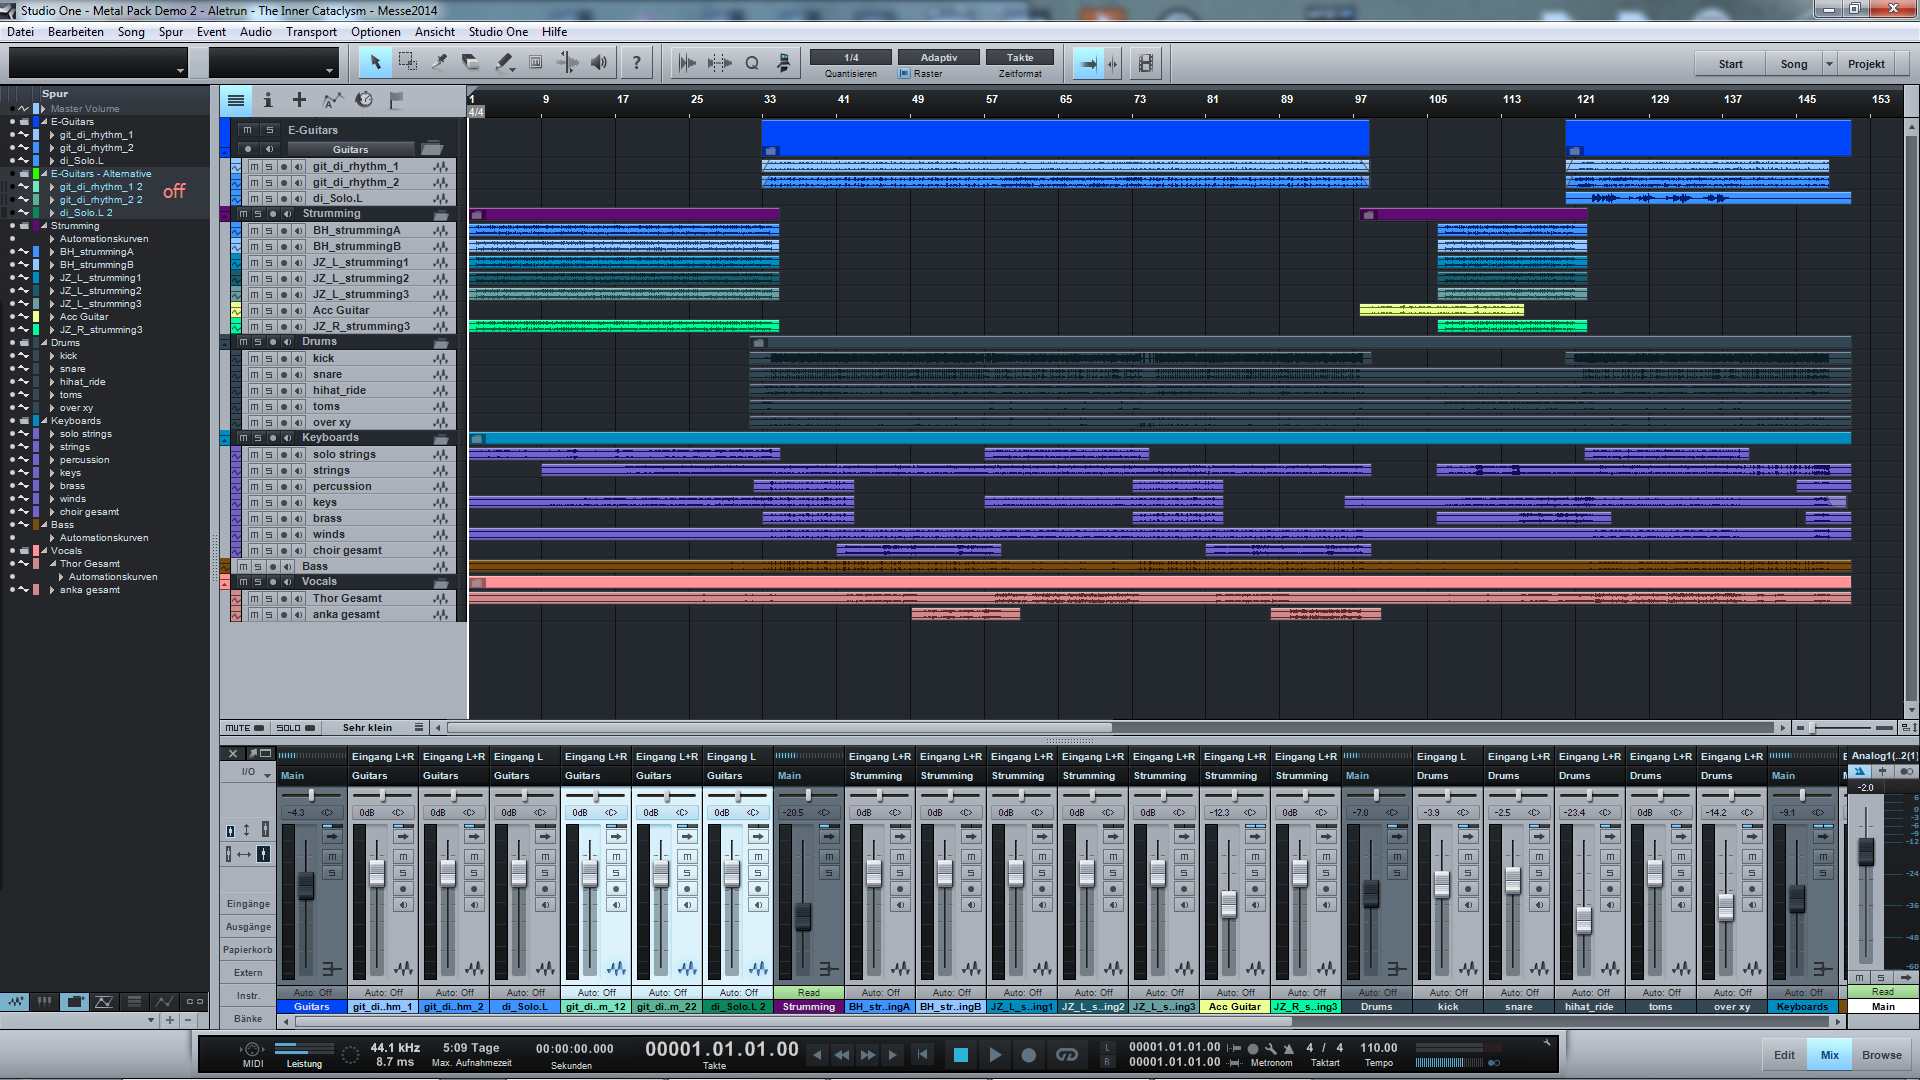
Task: Show Eingänge channels in mixer
Action: [248, 904]
